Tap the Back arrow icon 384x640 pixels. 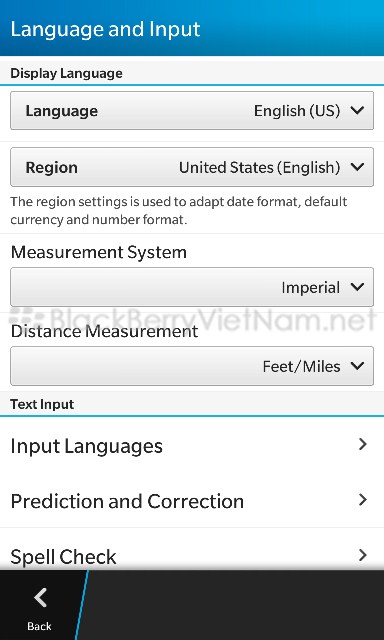(x=40, y=598)
